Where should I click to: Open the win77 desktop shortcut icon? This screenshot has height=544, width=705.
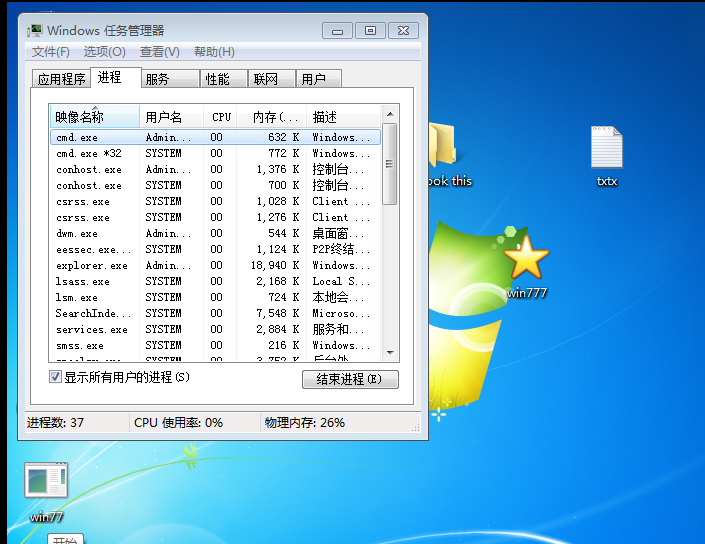pos(46,480)
